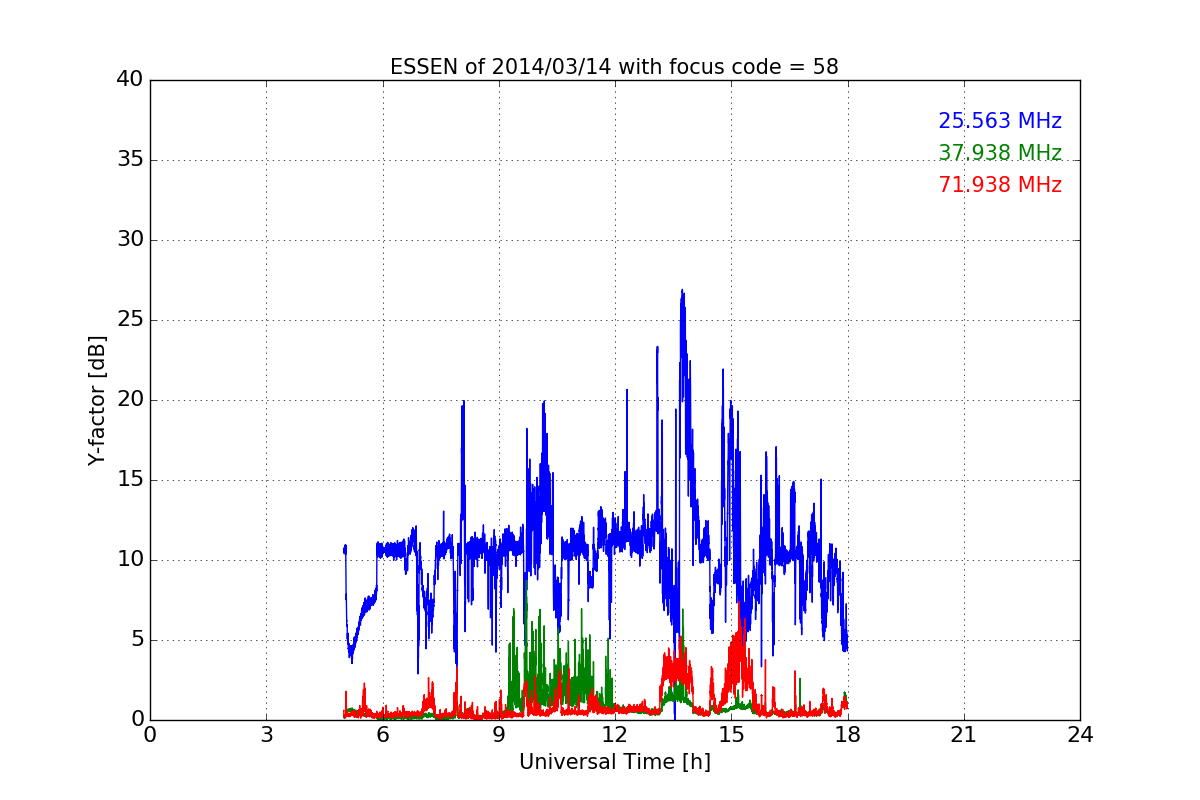The image size is (1200, 800).
Task: Click the x-axis tick value 18
Action: coord(848,735)
